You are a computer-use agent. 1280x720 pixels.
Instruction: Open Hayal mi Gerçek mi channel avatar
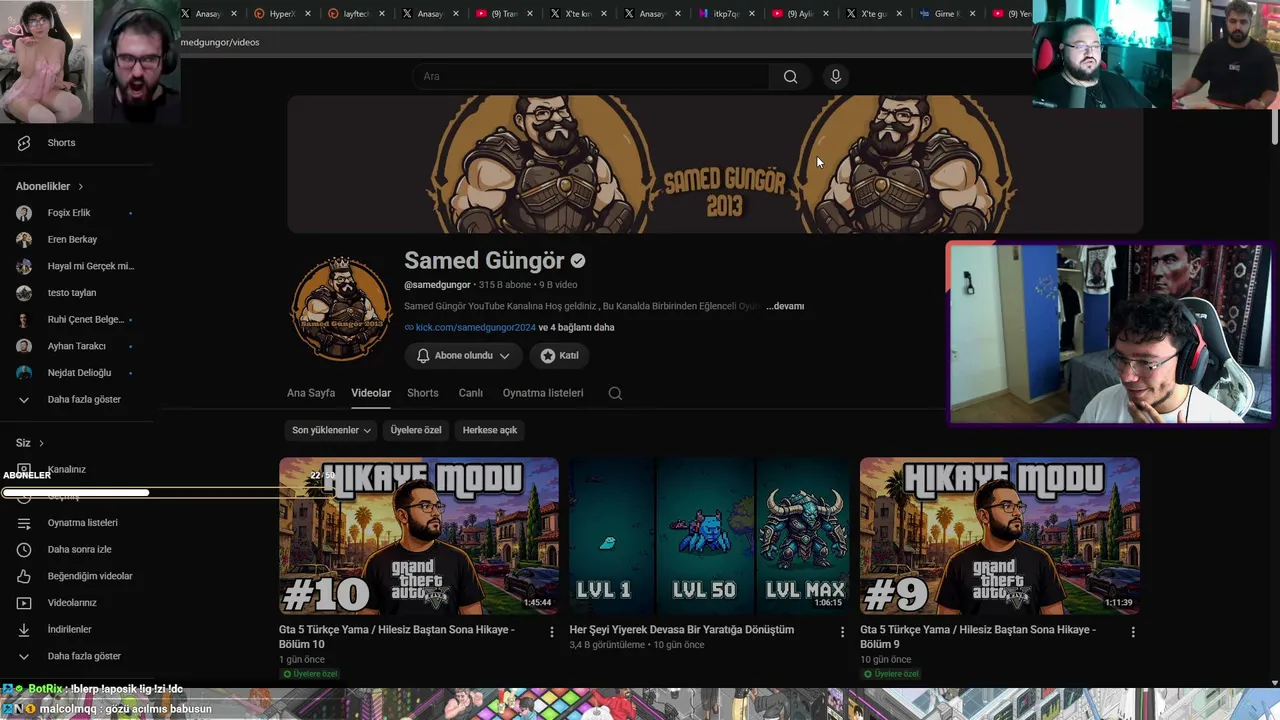tap(24, 266)
